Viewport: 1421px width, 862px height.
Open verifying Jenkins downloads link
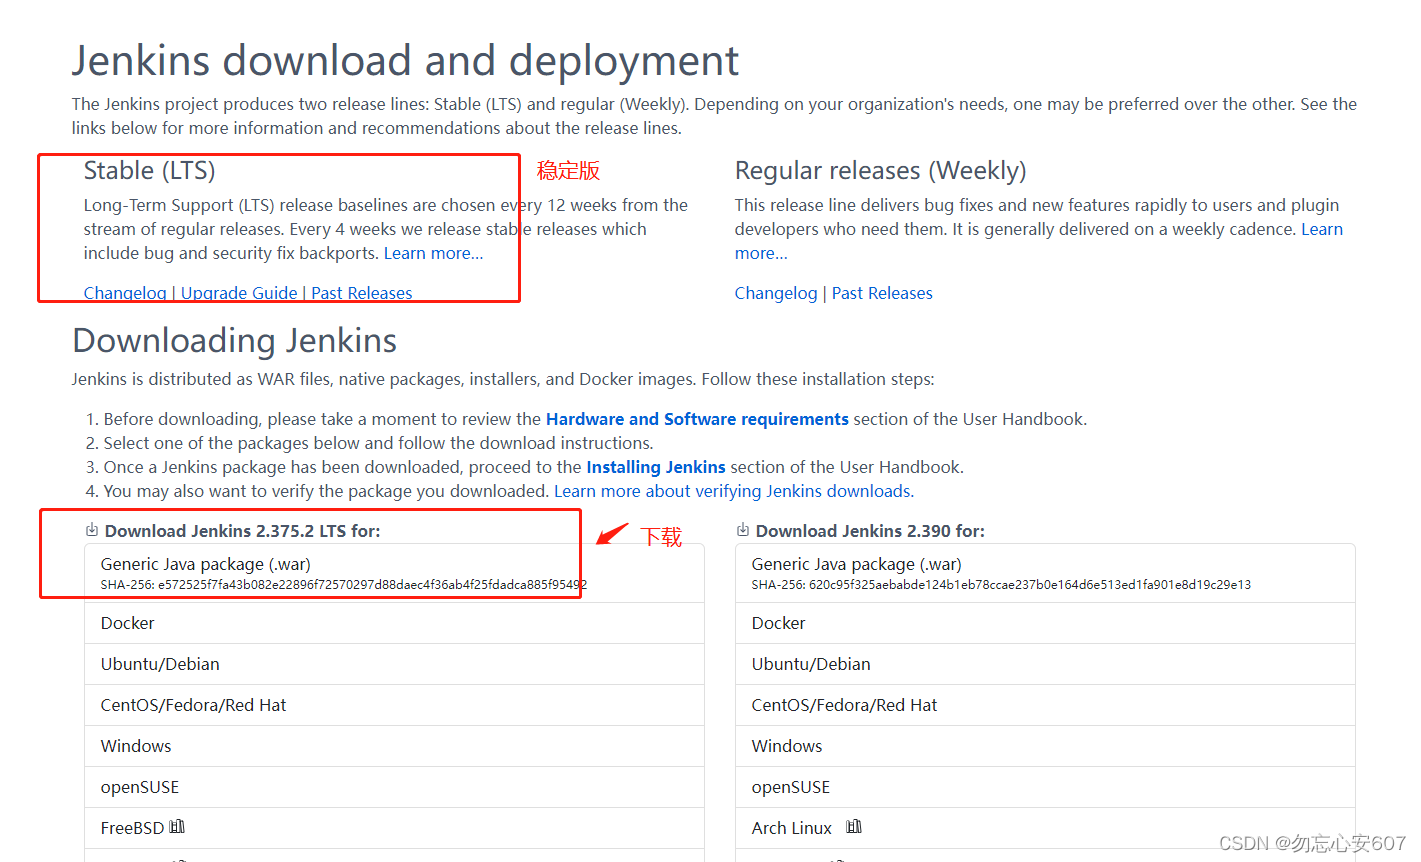(x=733, y=491)
